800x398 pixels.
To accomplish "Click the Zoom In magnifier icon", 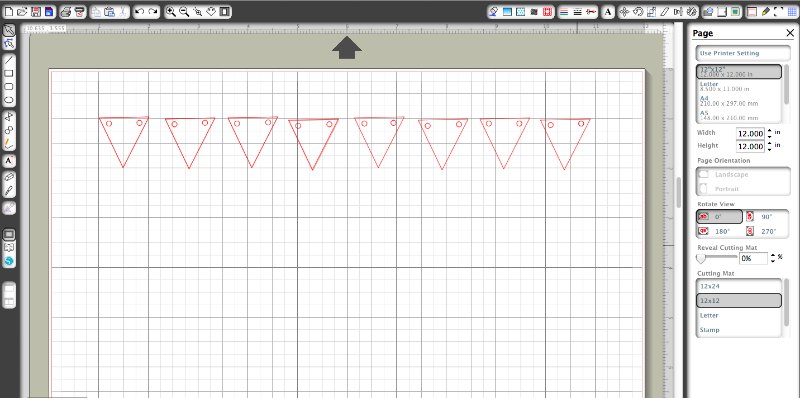I will (x=171, y=12).
